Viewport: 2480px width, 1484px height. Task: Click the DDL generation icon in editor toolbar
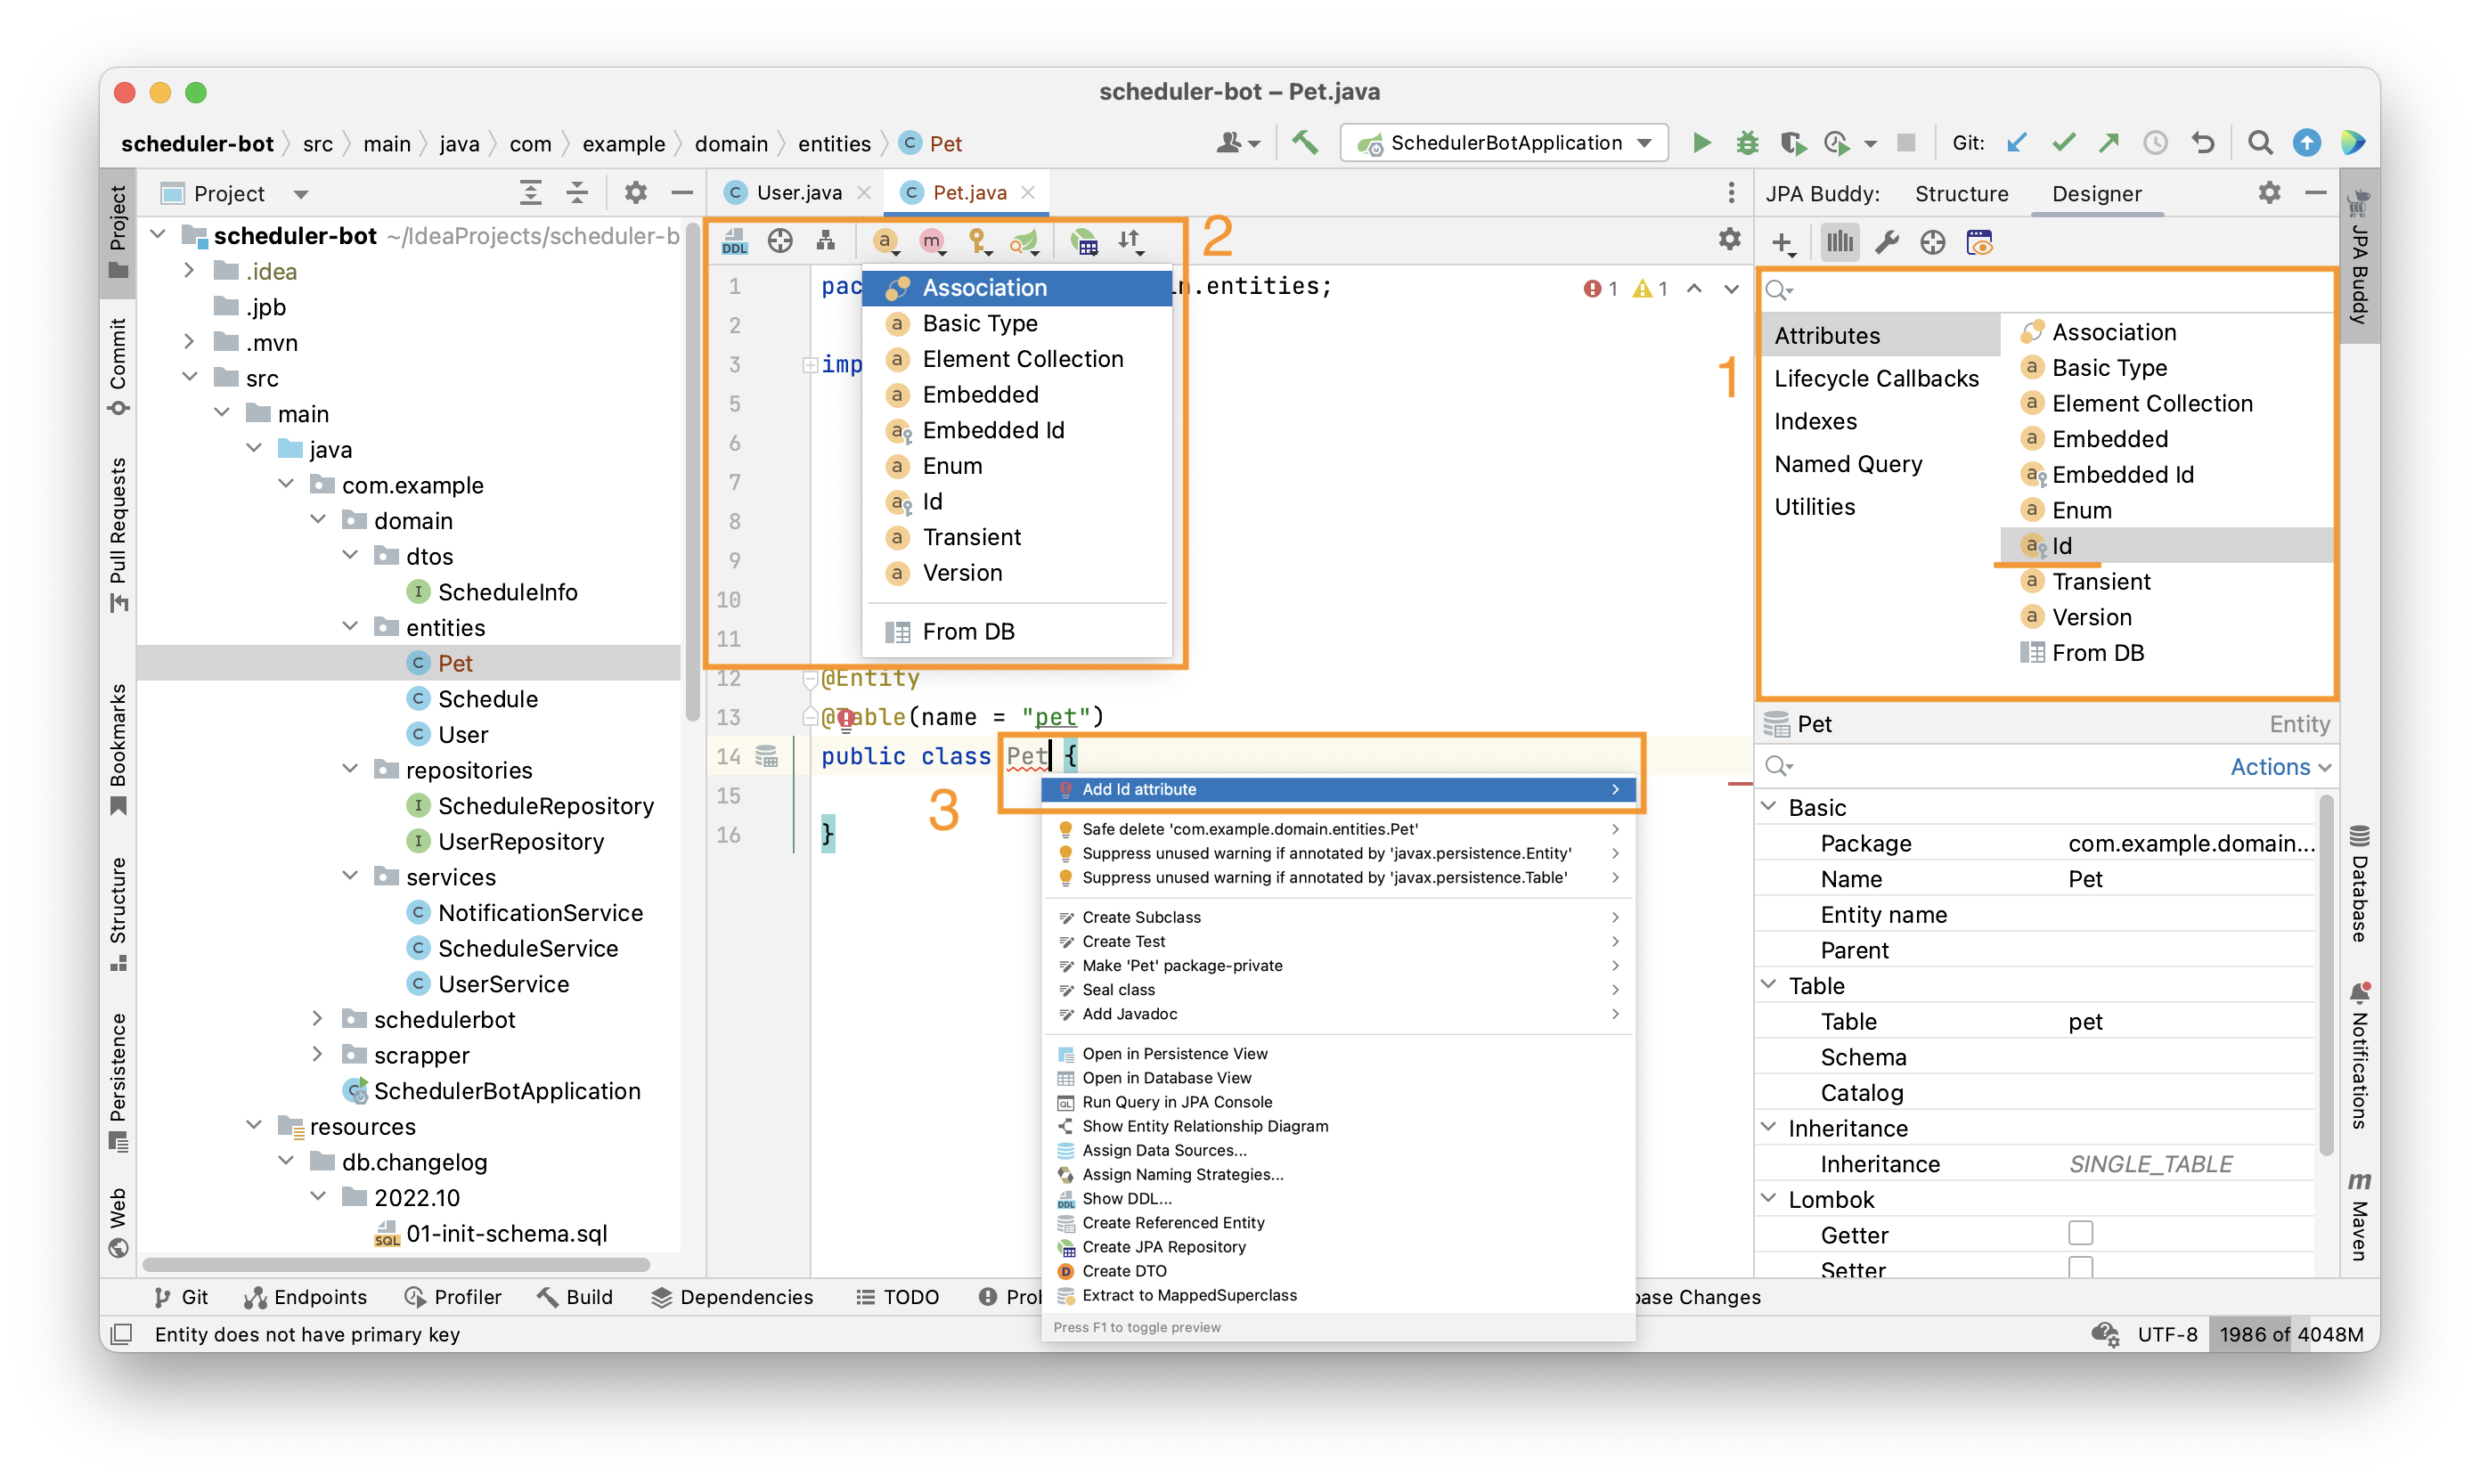coord(734,241)
